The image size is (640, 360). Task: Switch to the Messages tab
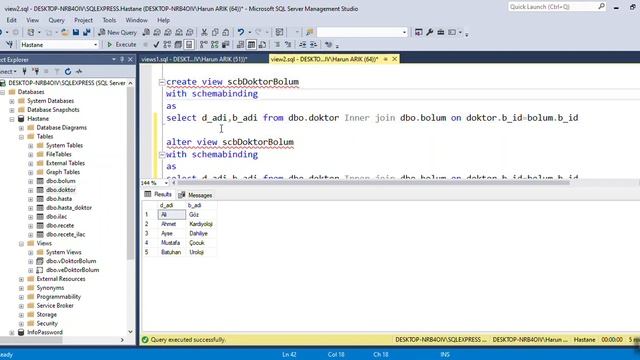[196, 195]
